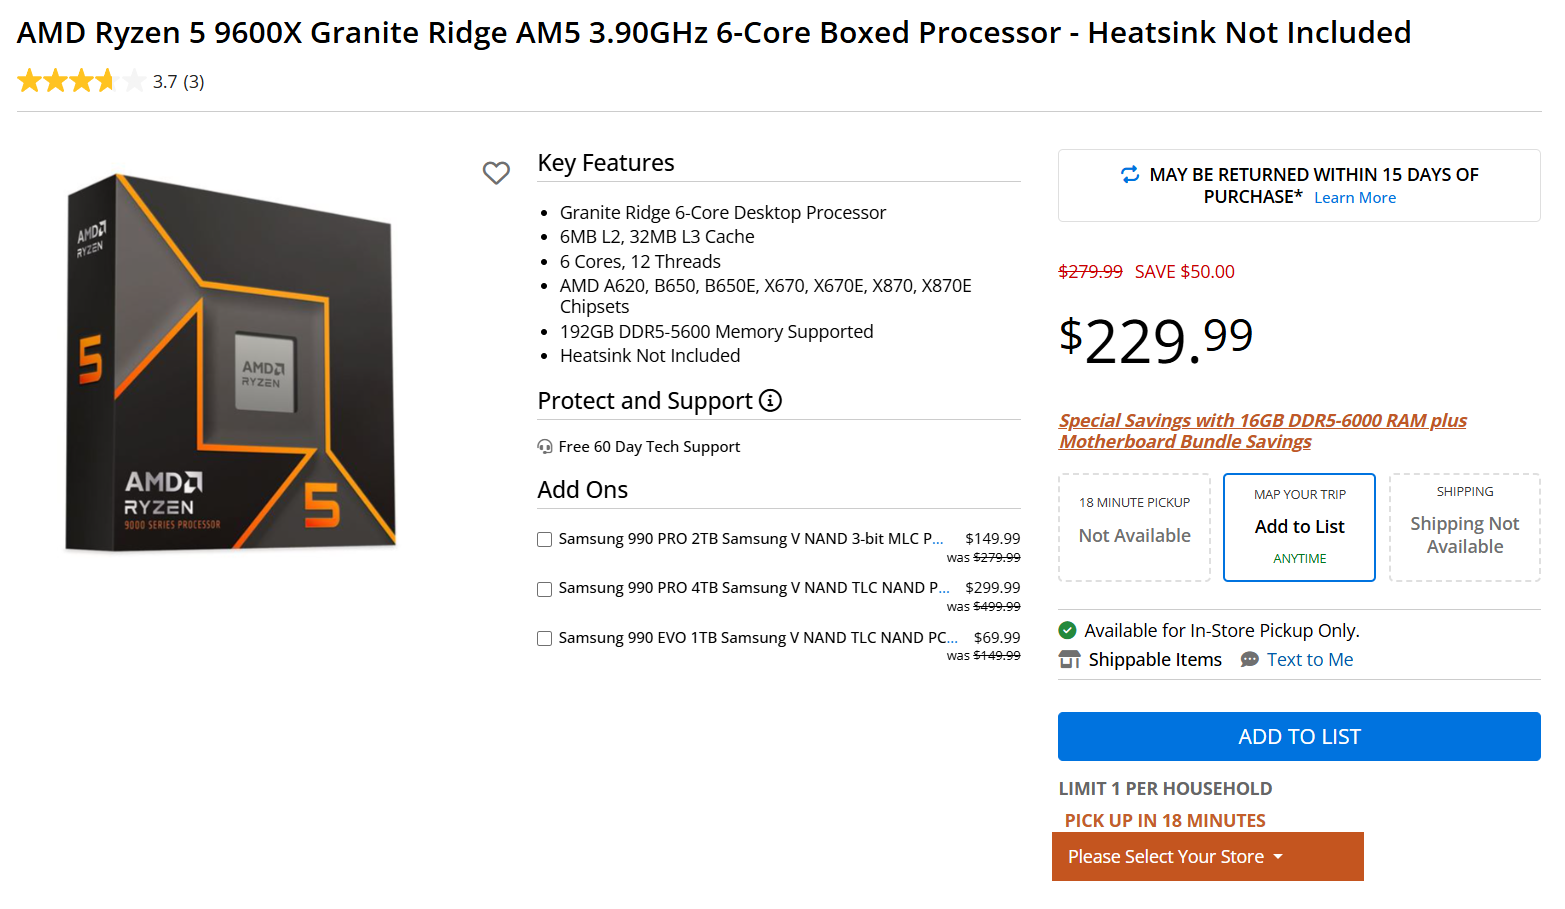The height and width of the screenshot is (909, 1565).
Task: Click the return policy arrows icon
Action: 1130,174
